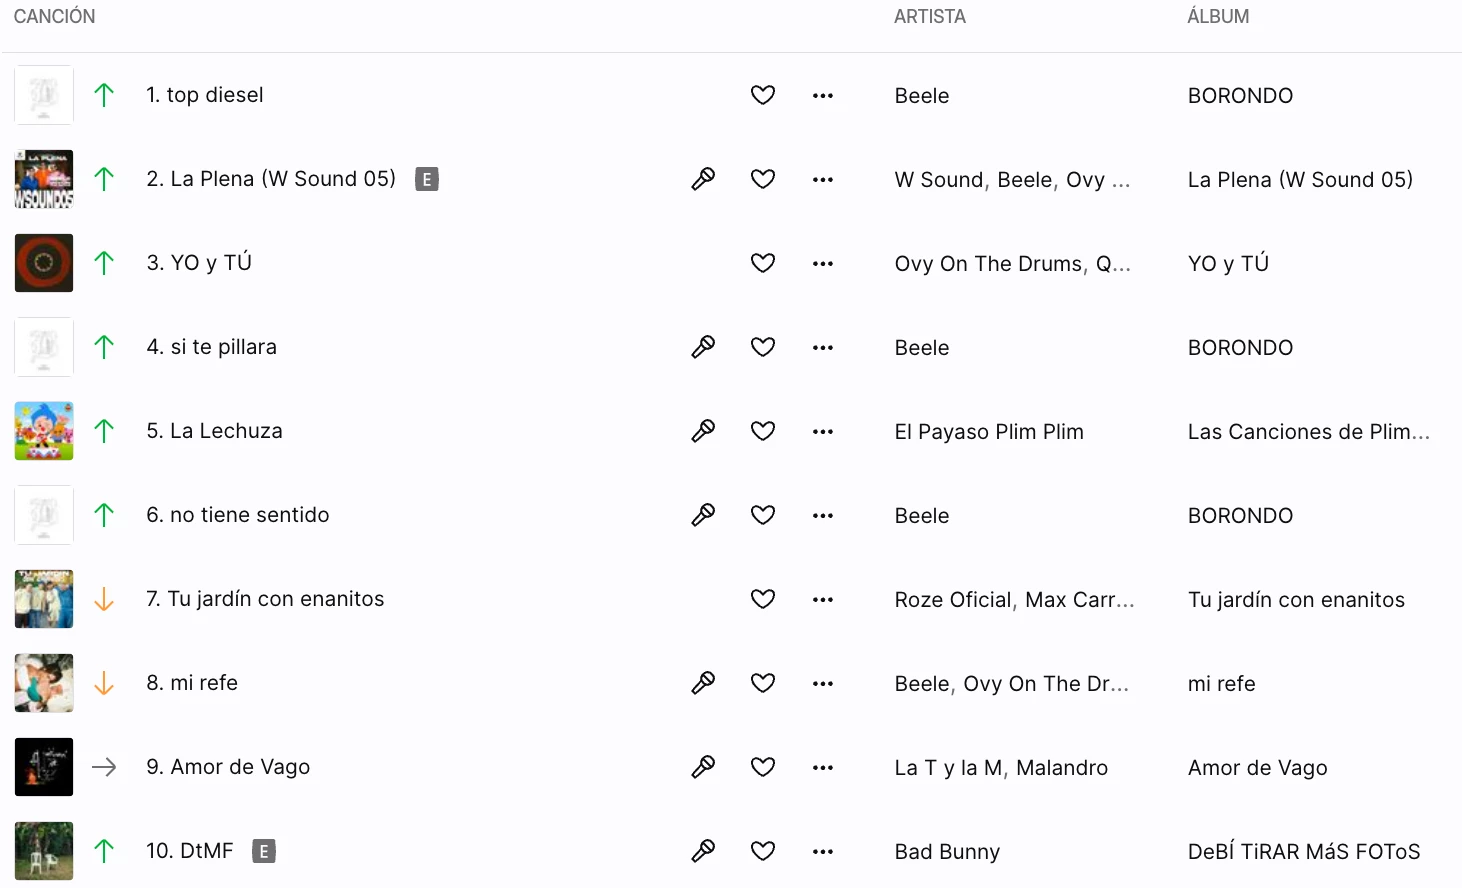Open the La Lechuza lyrics microphone icon
The image size is (1462, 888).
pyautogui.click(x=703, y=431)
